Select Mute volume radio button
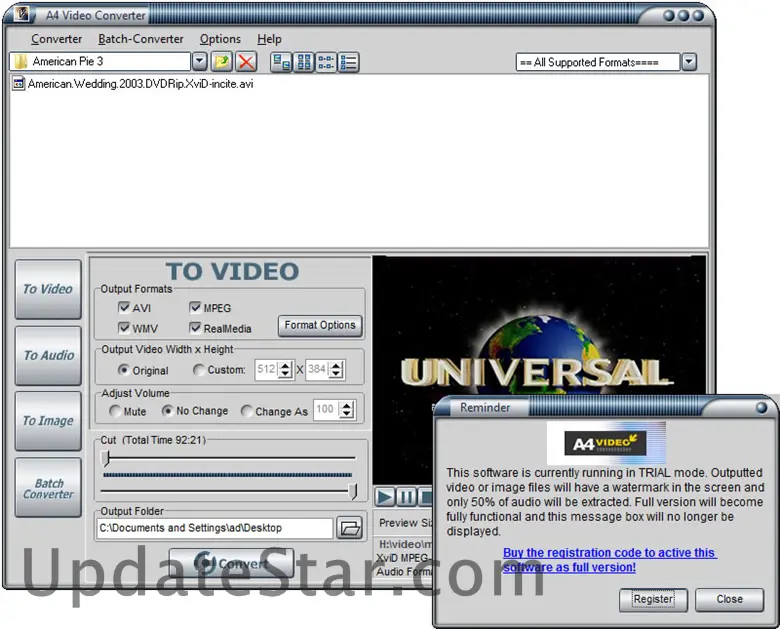This screenshot has height=629, width=780. tap(115, 411)
